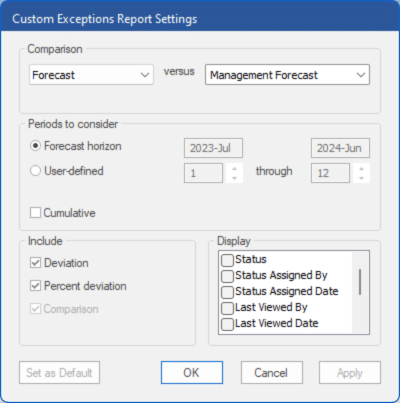The width and height of the screenshot is (400, 403).
Task: Confirm settings with the OK button
Action: [192, 373]
